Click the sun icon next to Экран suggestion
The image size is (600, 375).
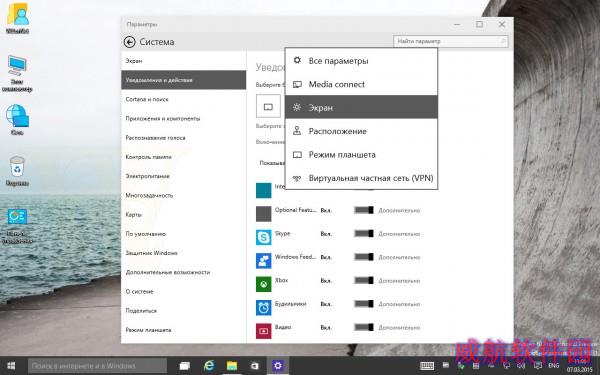click(297, 108)
